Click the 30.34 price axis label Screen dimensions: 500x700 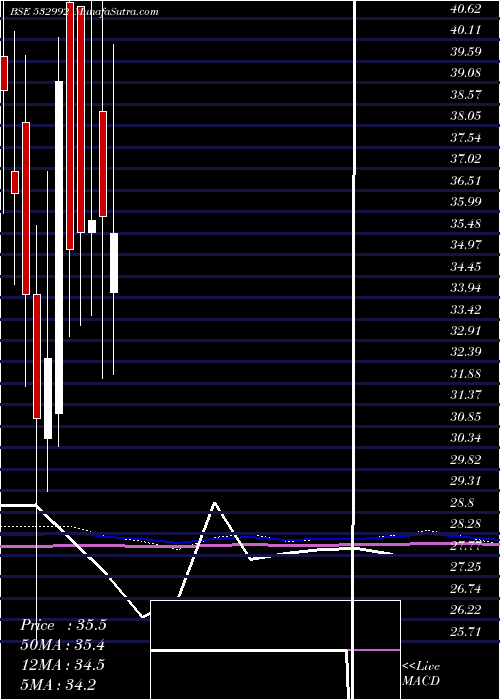click(x=466, y=438)
